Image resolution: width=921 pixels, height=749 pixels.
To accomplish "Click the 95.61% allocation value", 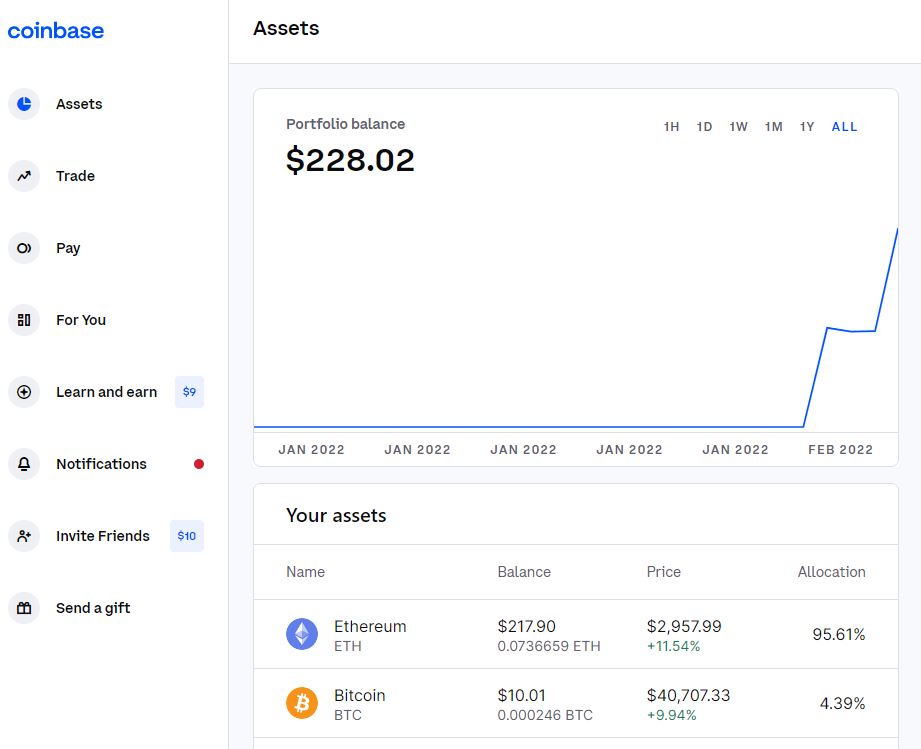I will [x=839, y=634].
